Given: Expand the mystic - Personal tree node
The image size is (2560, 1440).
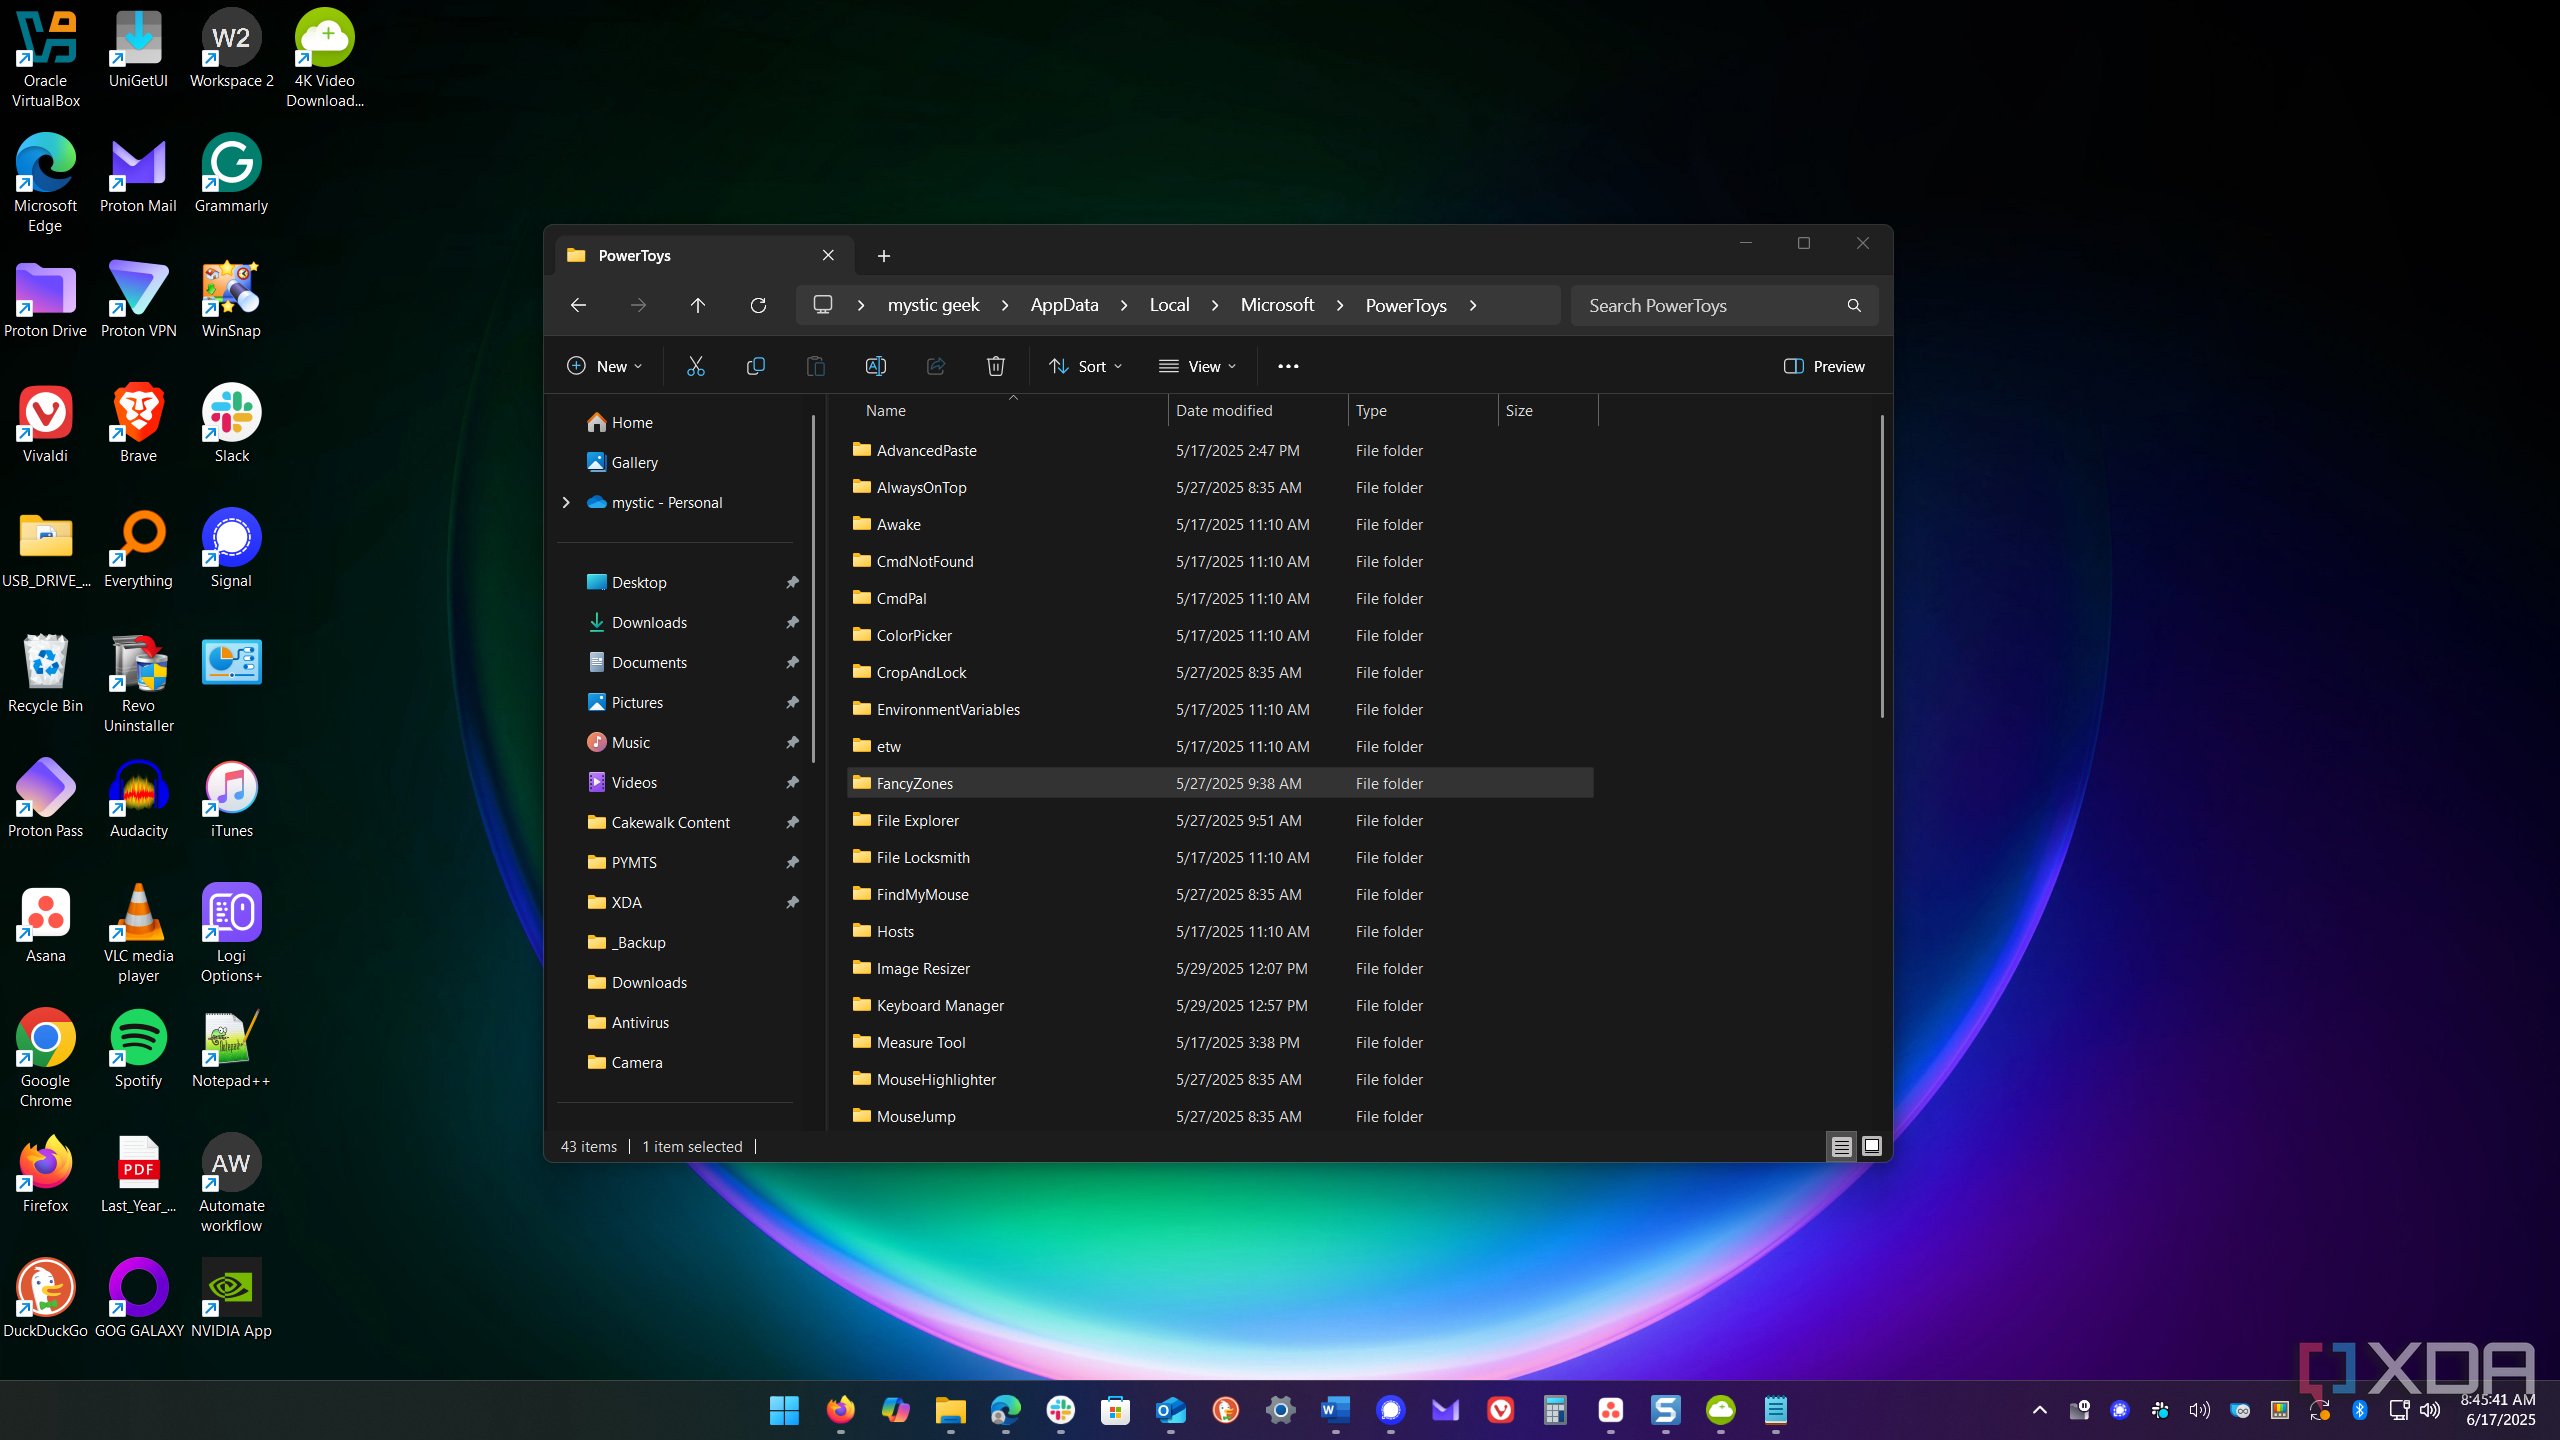Looking at the screenshot, I should coord(566,502).
